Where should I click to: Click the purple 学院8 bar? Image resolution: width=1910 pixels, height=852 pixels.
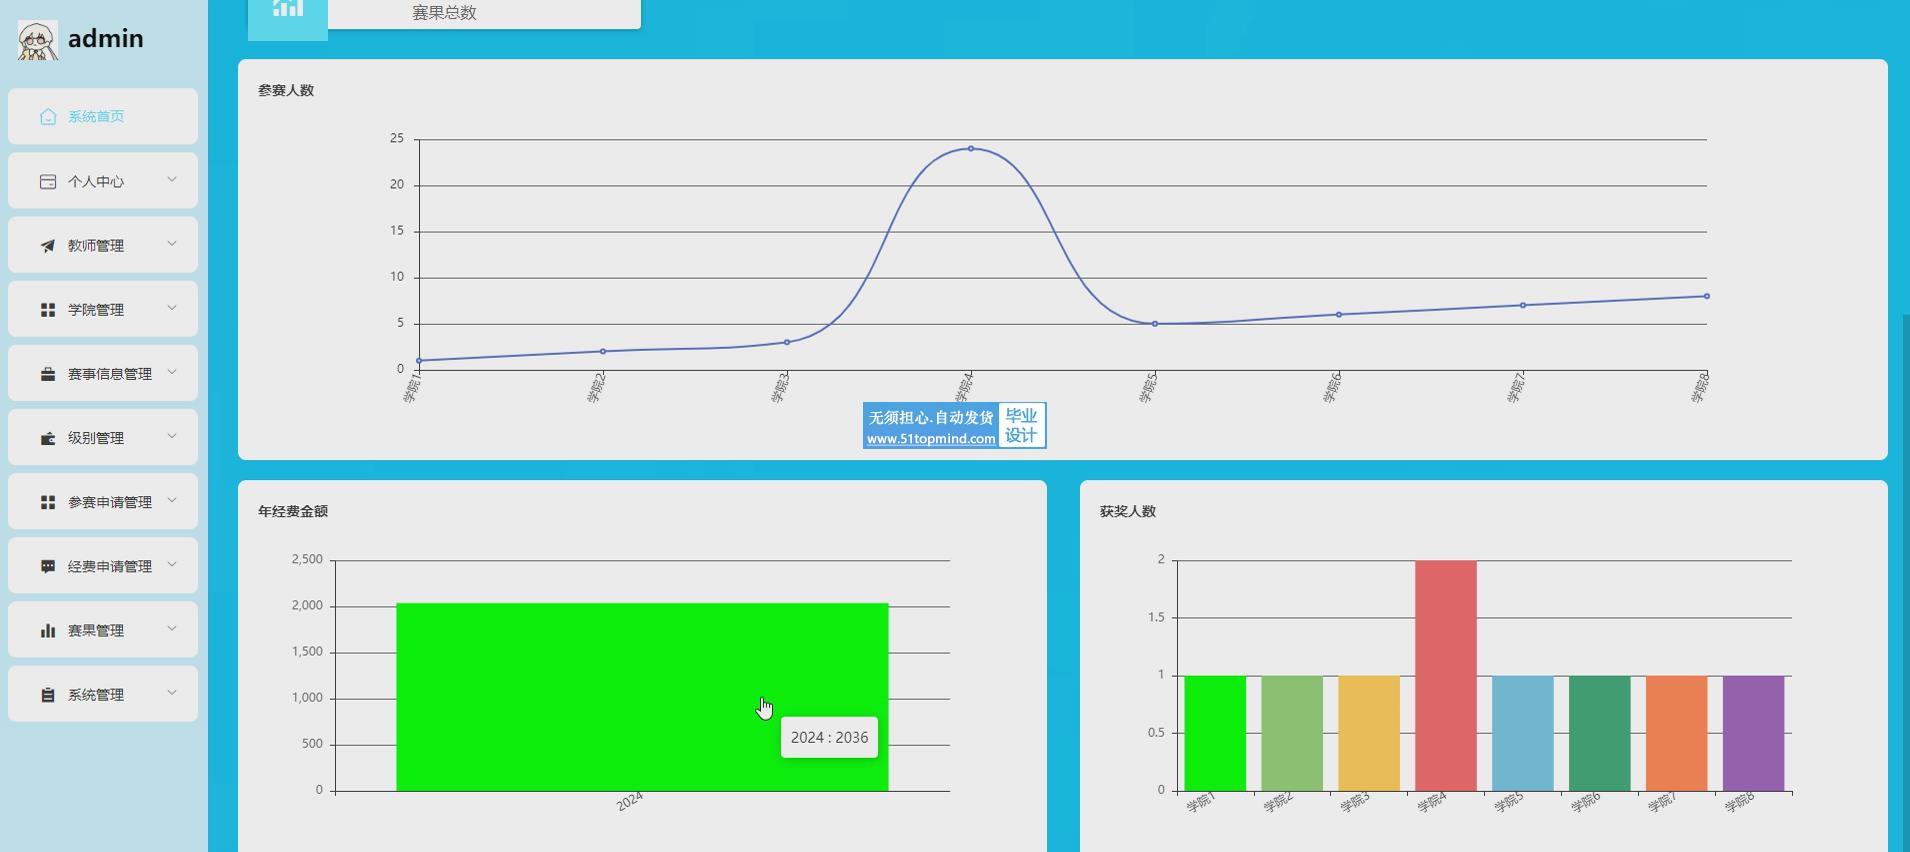[1754, 733]
